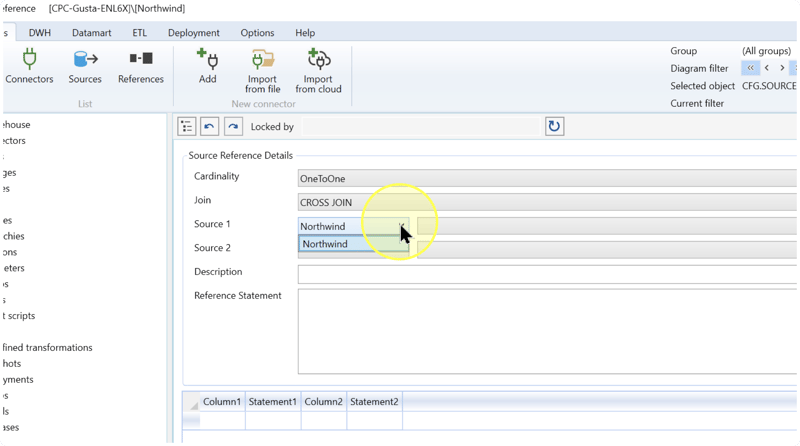Go to previous diagram filter
800x446 pixels.
766,68
